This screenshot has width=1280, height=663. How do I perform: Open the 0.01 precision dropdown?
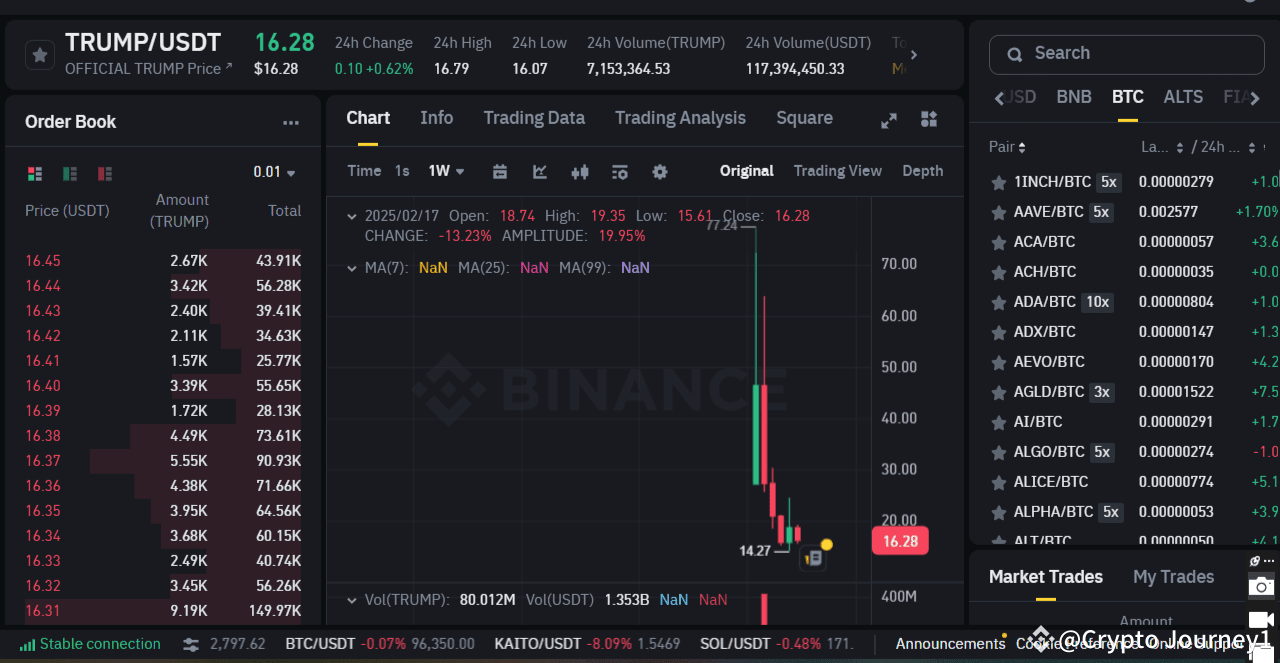click(273, 171)
